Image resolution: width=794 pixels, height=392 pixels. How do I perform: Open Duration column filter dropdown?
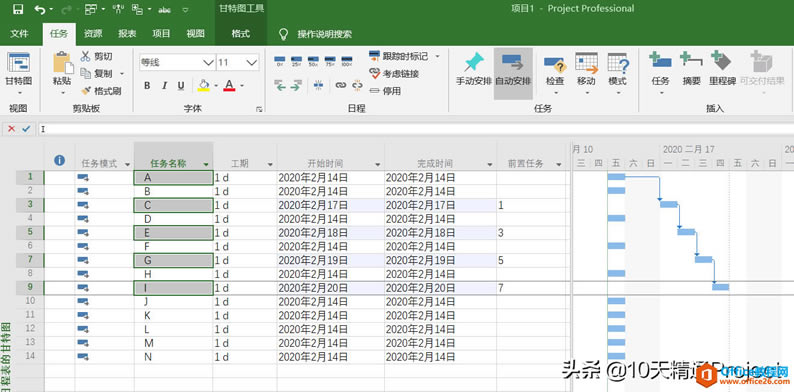(270, 164)
